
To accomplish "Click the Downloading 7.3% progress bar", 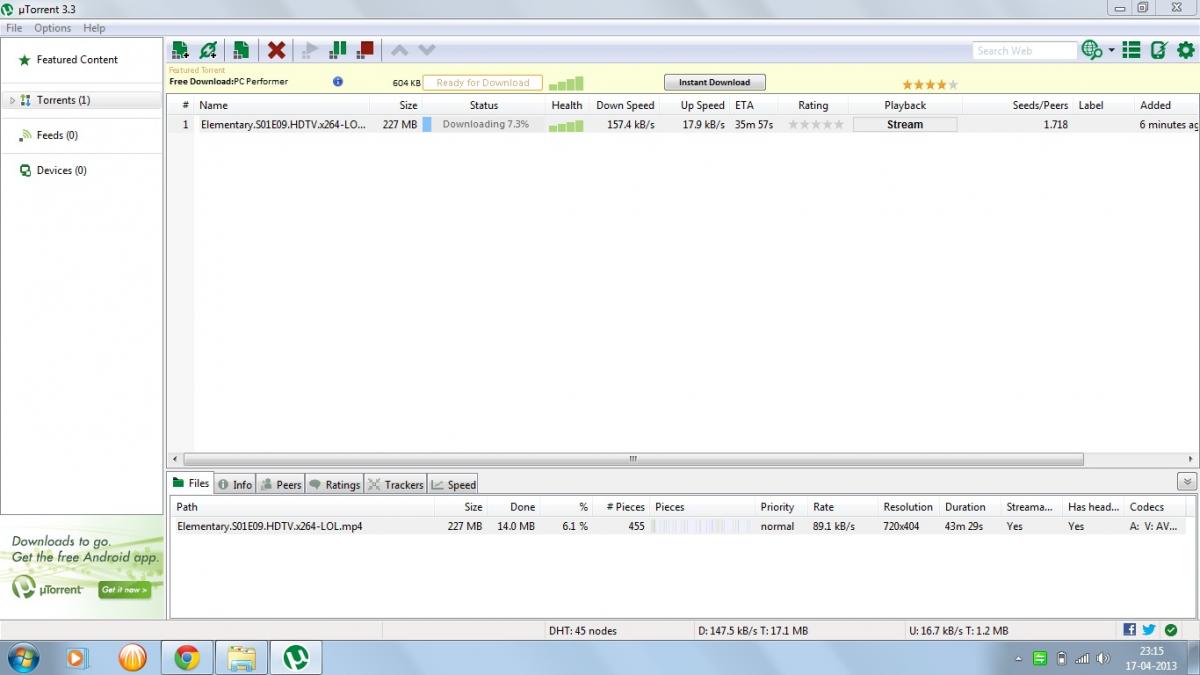I will click(x=485, y=125).
